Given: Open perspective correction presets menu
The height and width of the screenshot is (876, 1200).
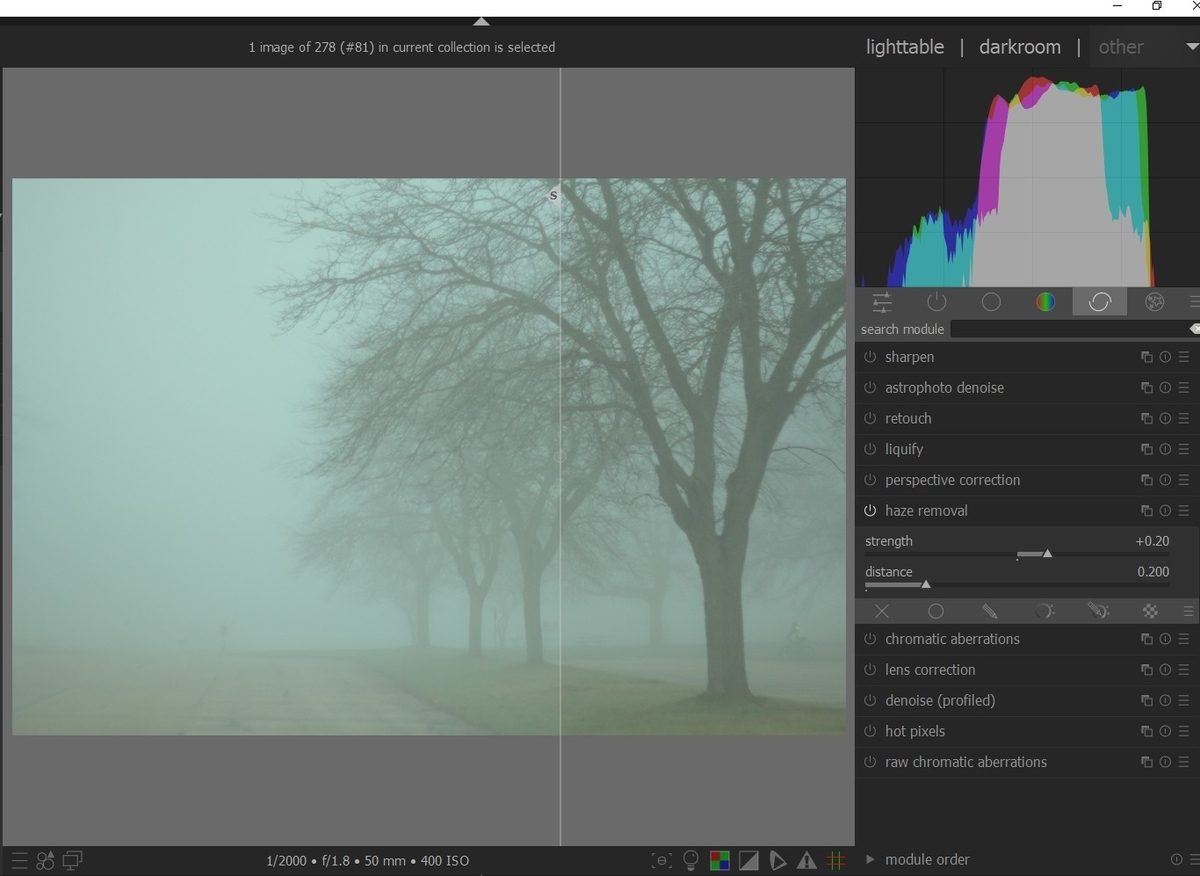Looking at the screenshot, I should click(x=1184, y=480).
